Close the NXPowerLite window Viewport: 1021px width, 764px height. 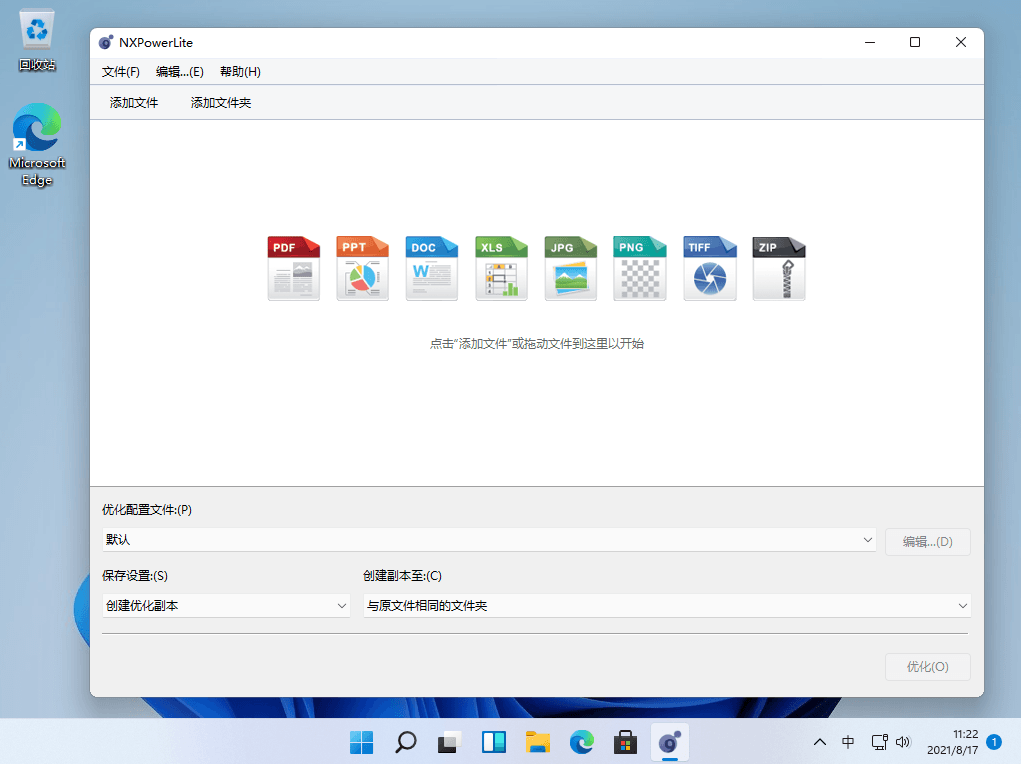pyautogui.click(x=960, y=42)
